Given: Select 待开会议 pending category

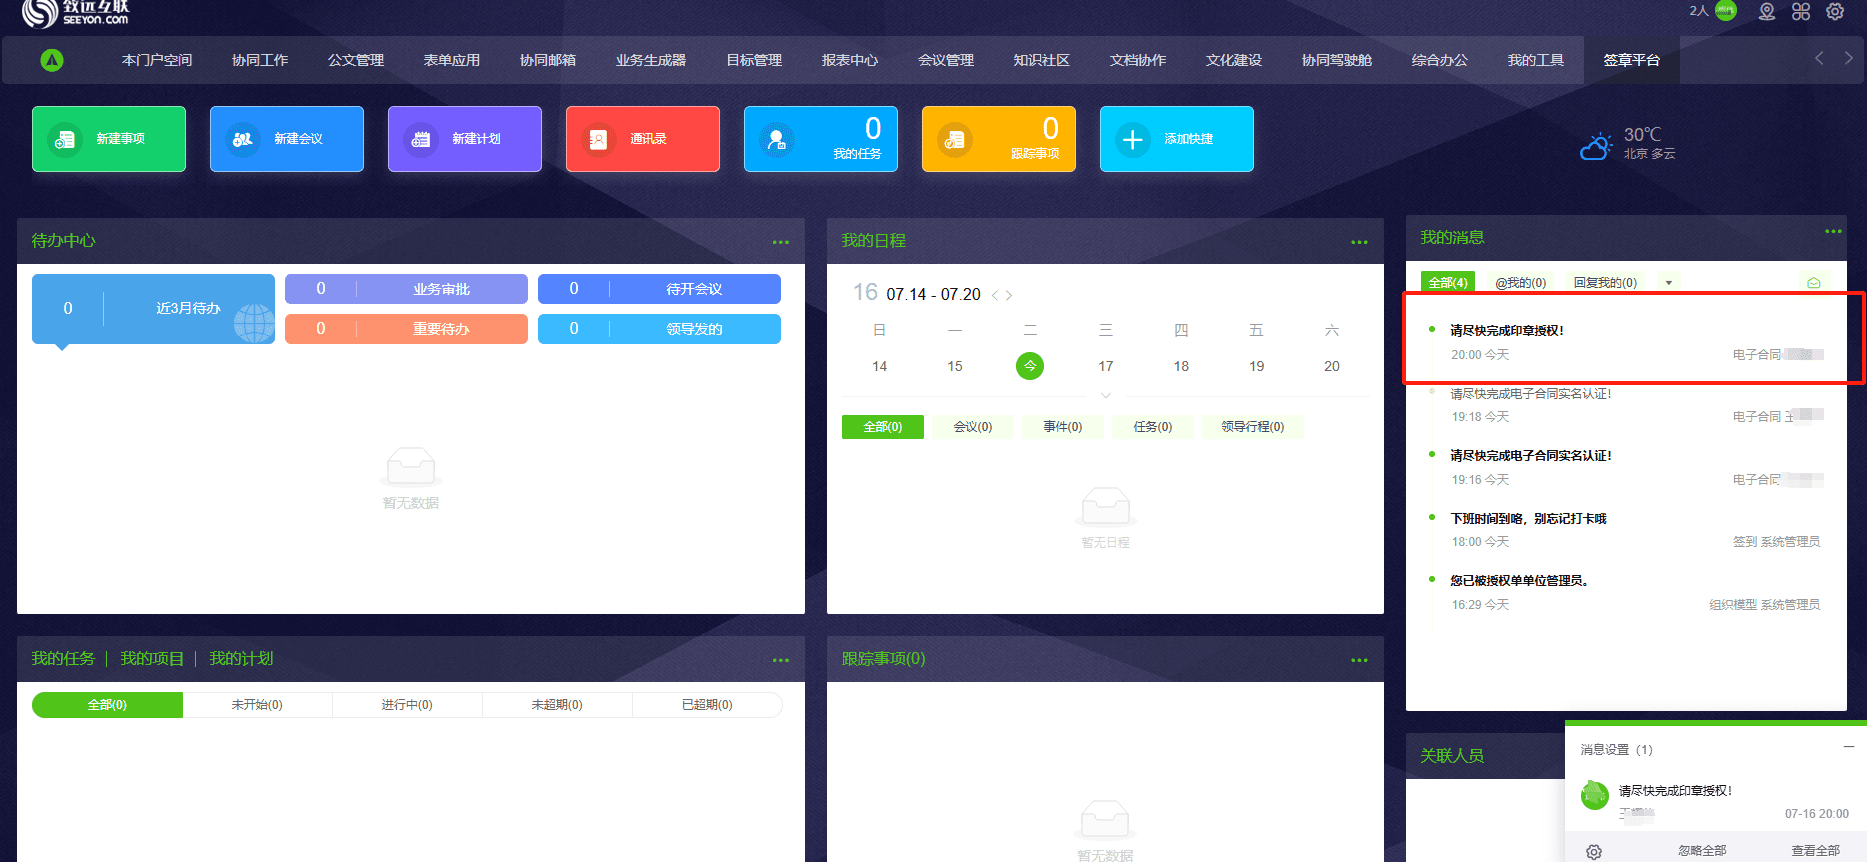Looking at the screenshot, I should (x=659, y=289).
